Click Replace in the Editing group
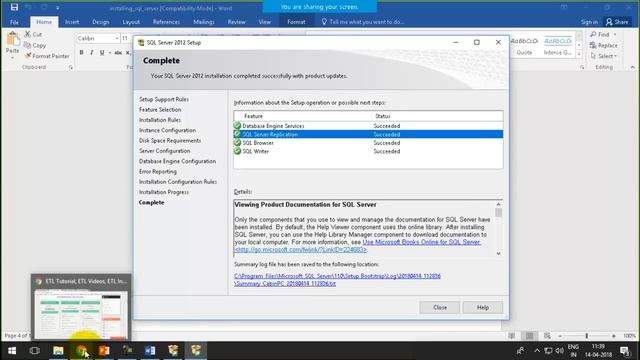The width and height of the screenshot is (640, 360). pyautogui.click(x=604, y=45)
